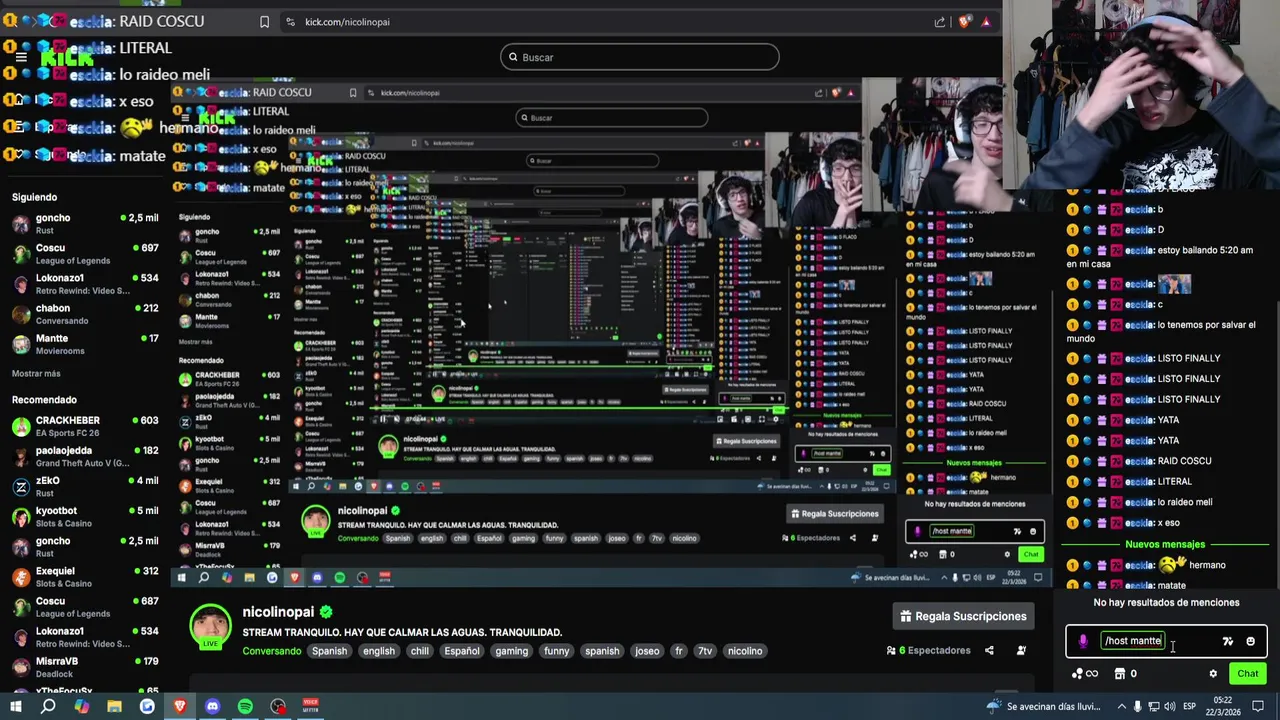
Task: Select the chill tag
Action: tap(419, 651)
